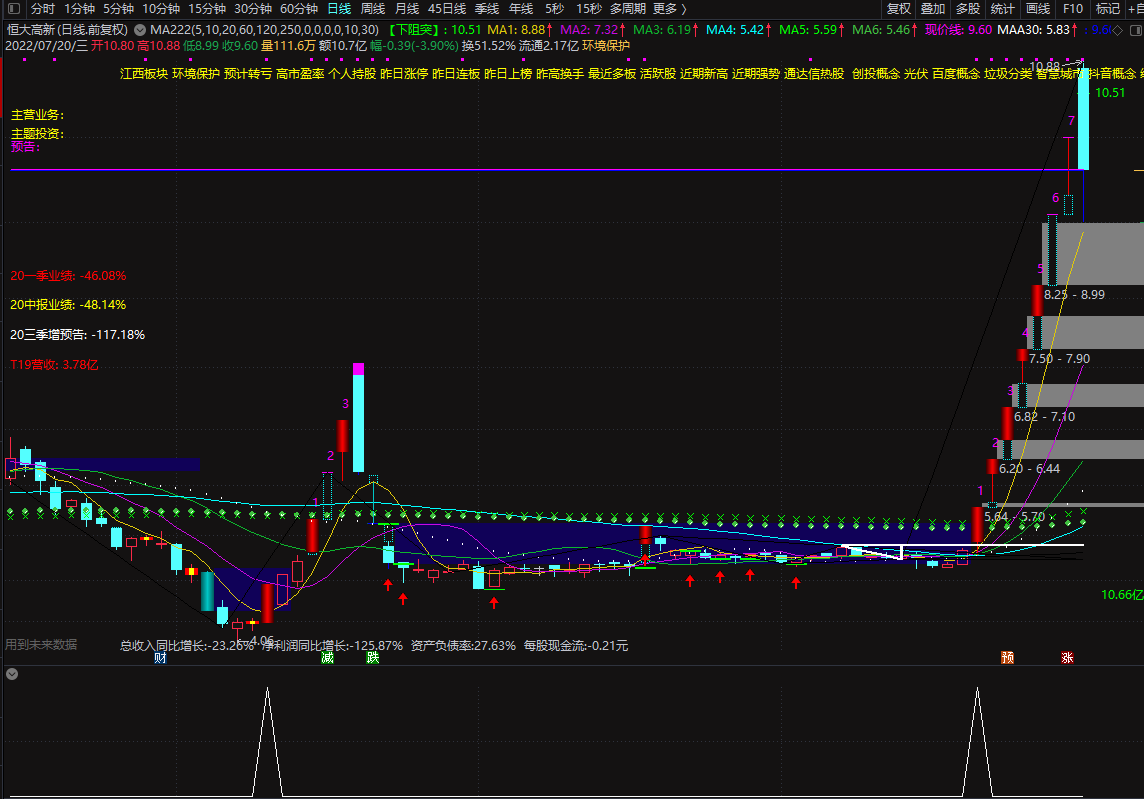
Task: Click the 20一季业绩 -46.08% text
Action: pos(68,276)
